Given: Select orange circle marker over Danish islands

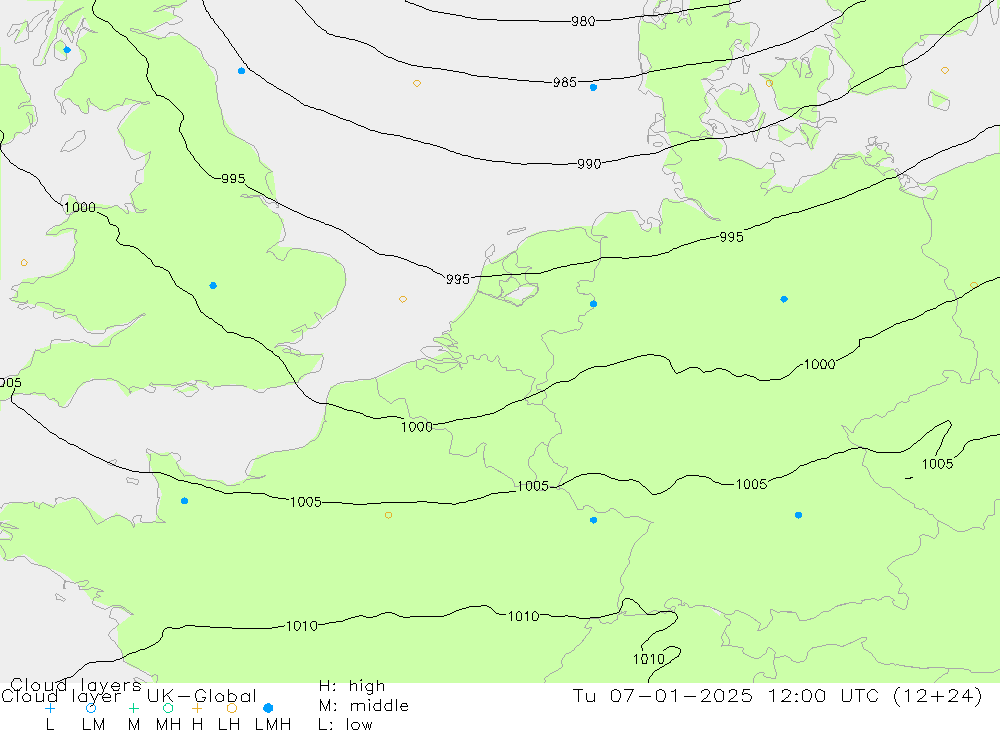Looking at the screenshot, I should 769,84.
